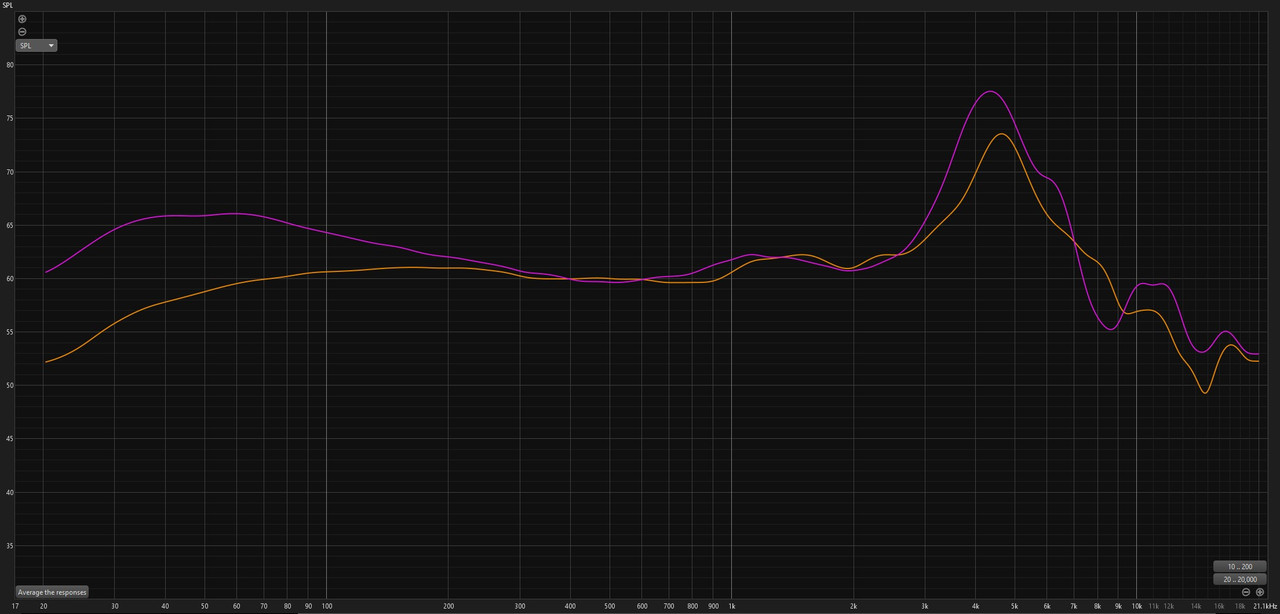Click the 21.1kHz frequency axis label
This screenshot has width=1280, height=614.
pyautogui.click(x=1264, y=606)
